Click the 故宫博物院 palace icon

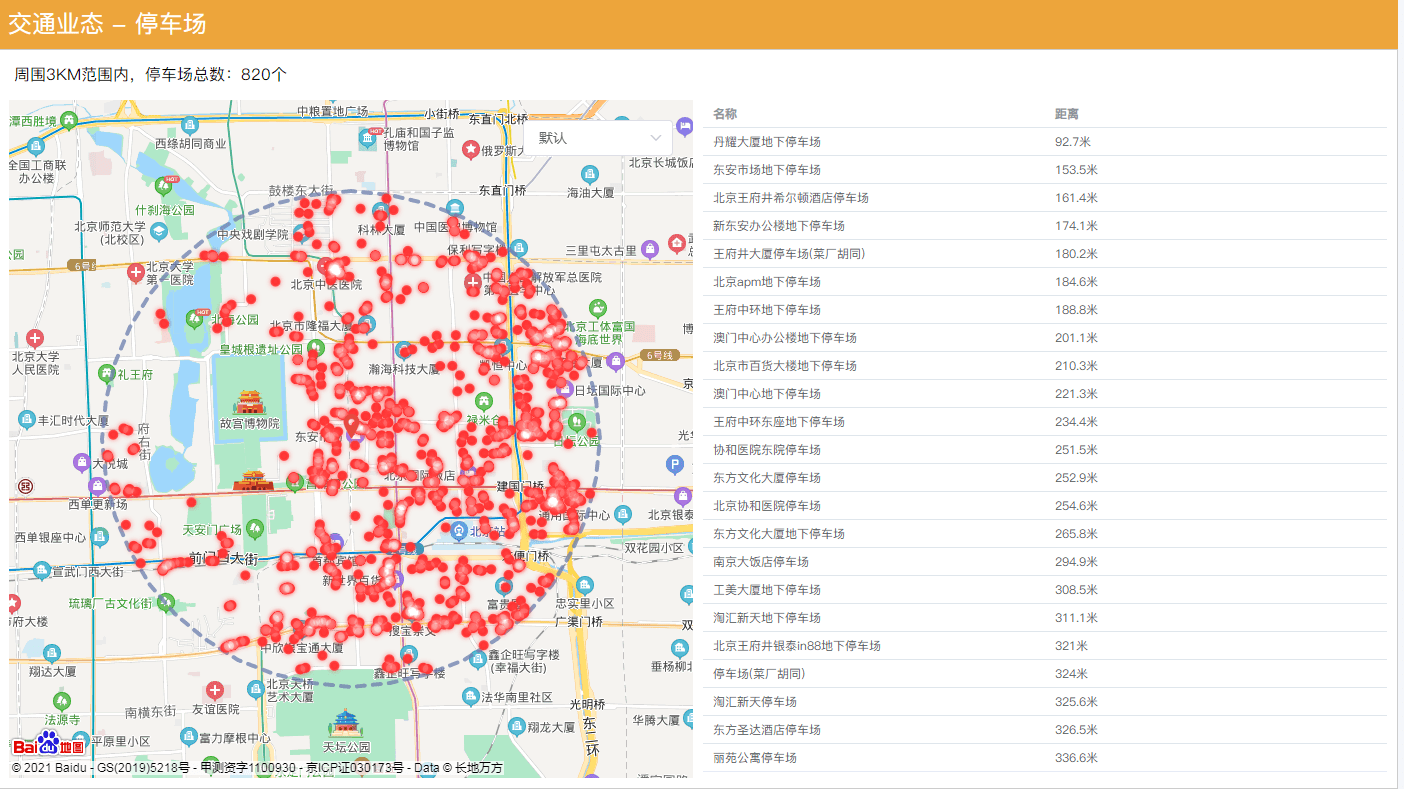(x=250, y=402)
